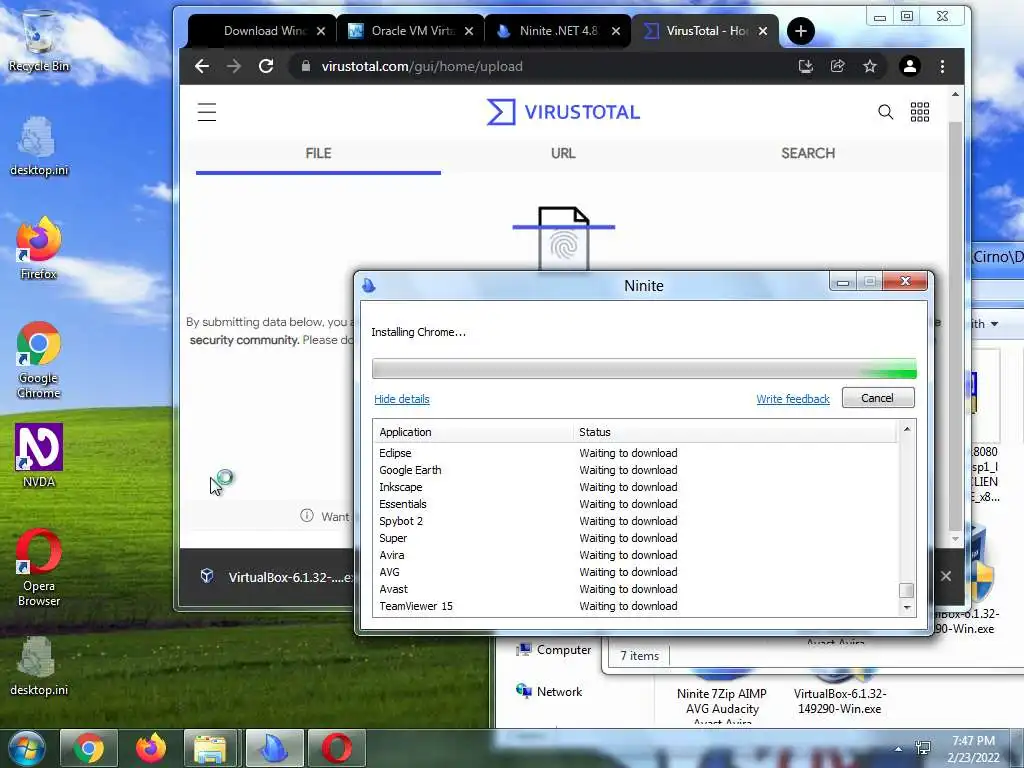Select the VirusTotal FILE tab

click(x=318, y=153)
